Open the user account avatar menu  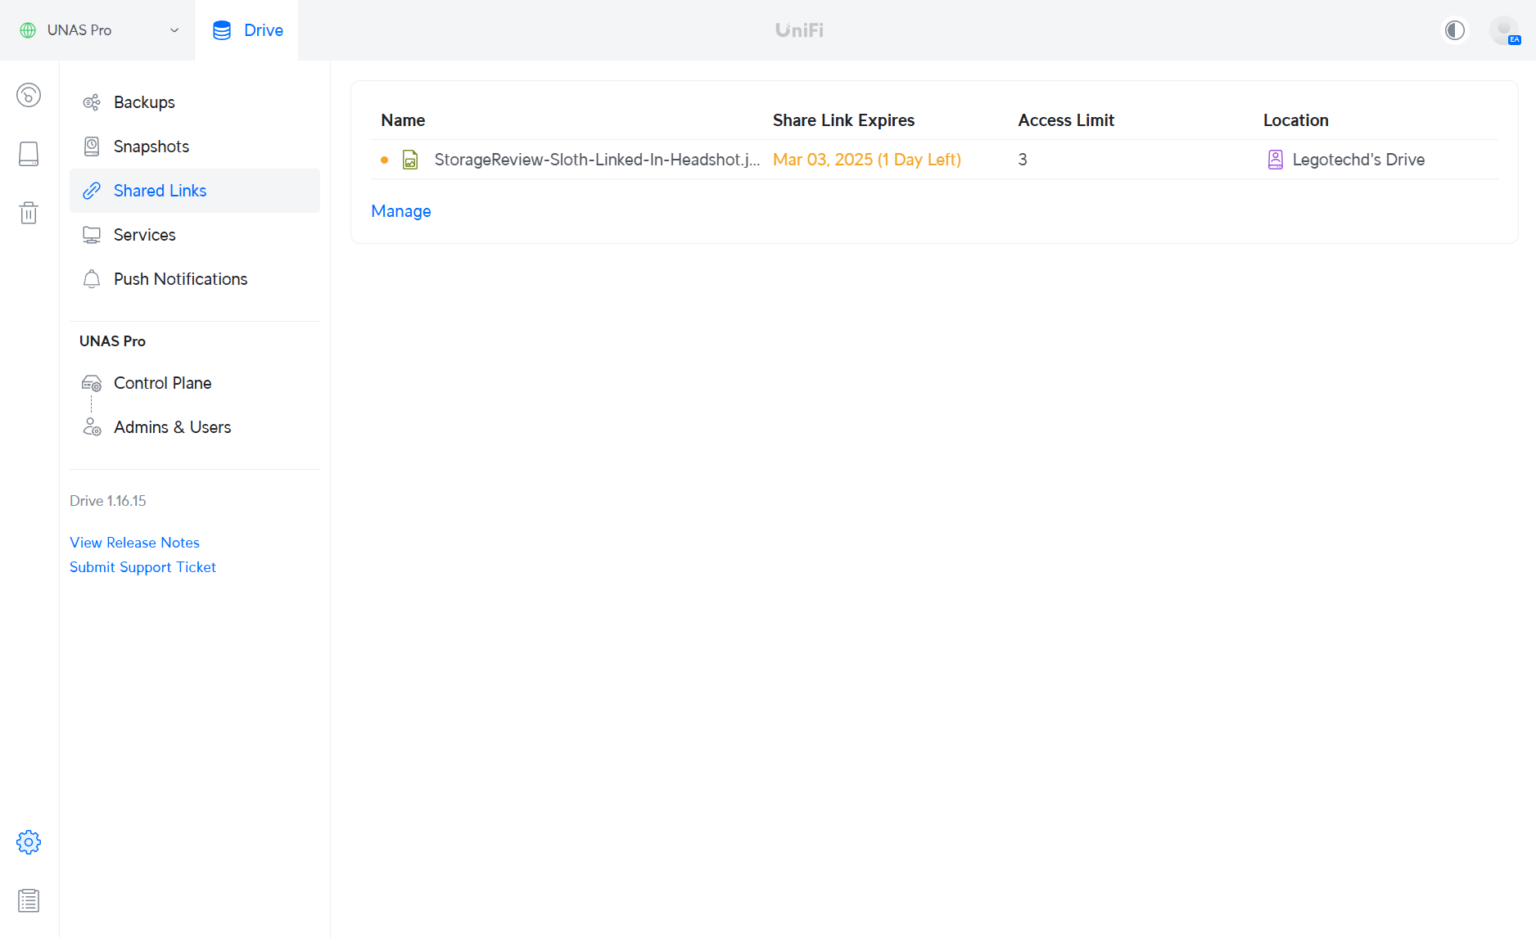1504,30
